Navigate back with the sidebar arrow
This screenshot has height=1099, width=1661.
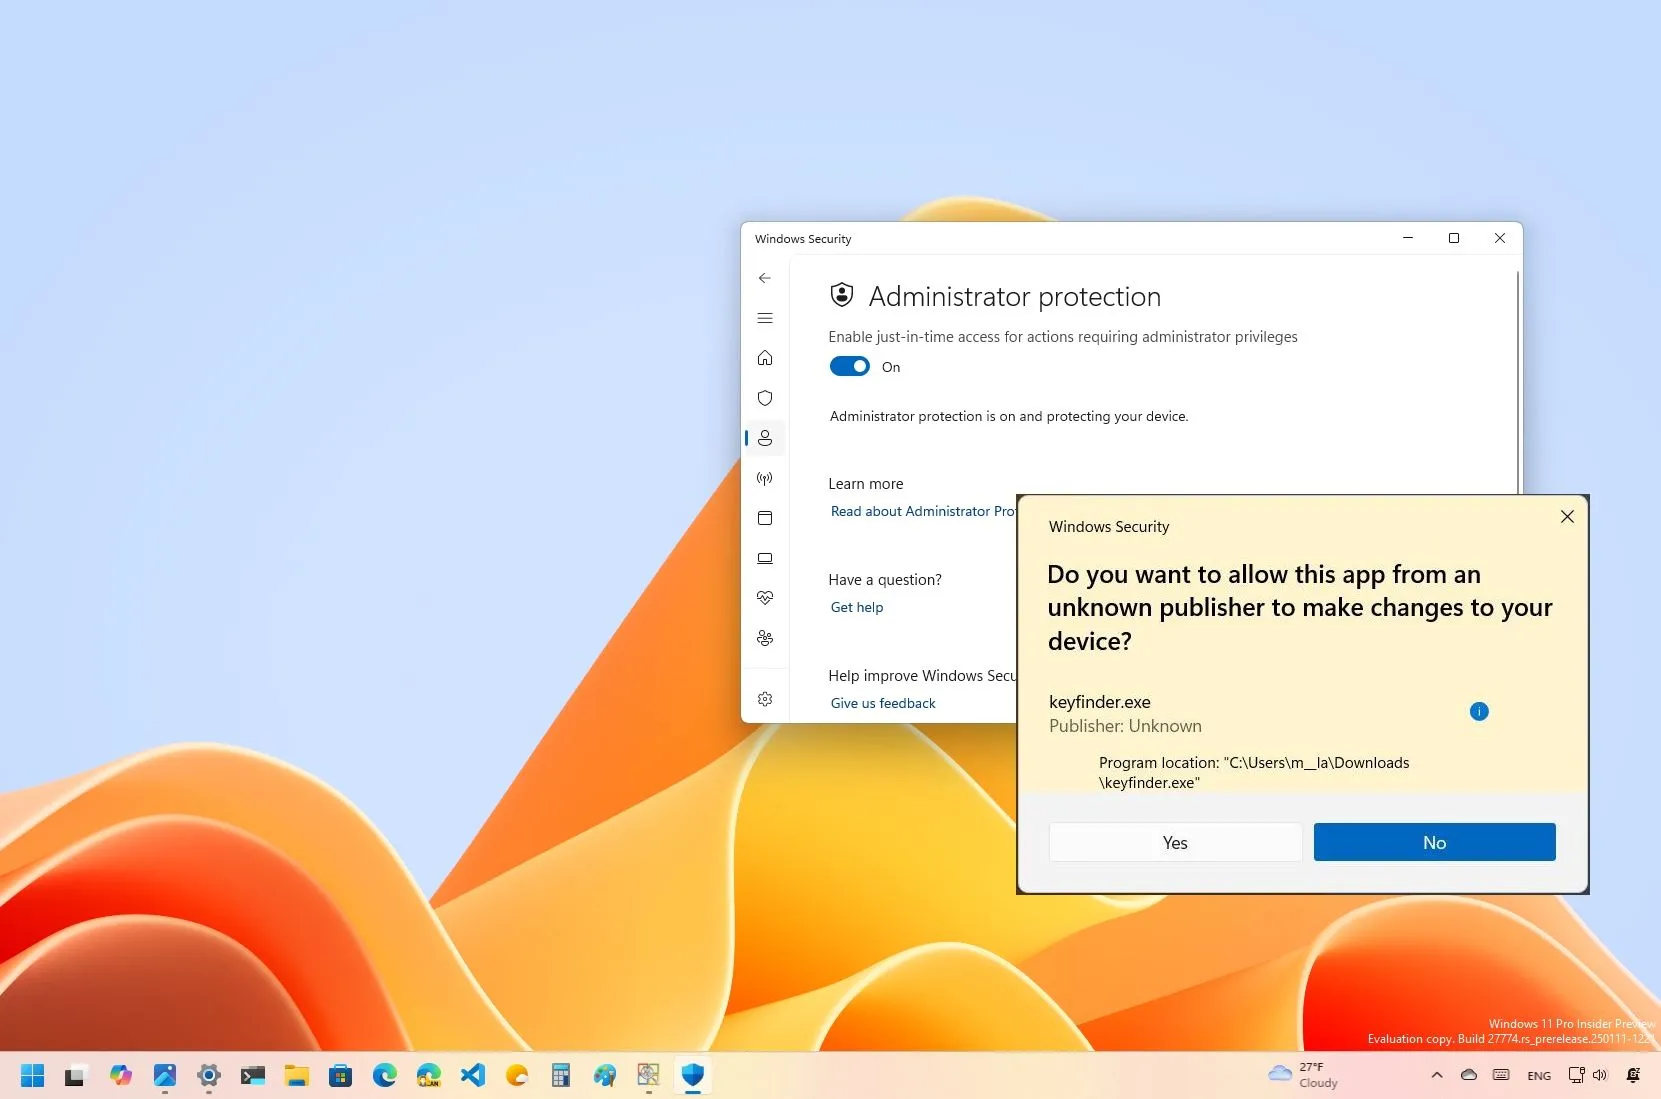point(764,278)
